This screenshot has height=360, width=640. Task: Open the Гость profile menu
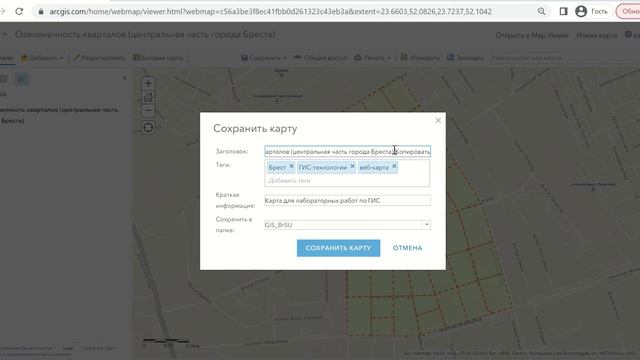click(591, 11)
